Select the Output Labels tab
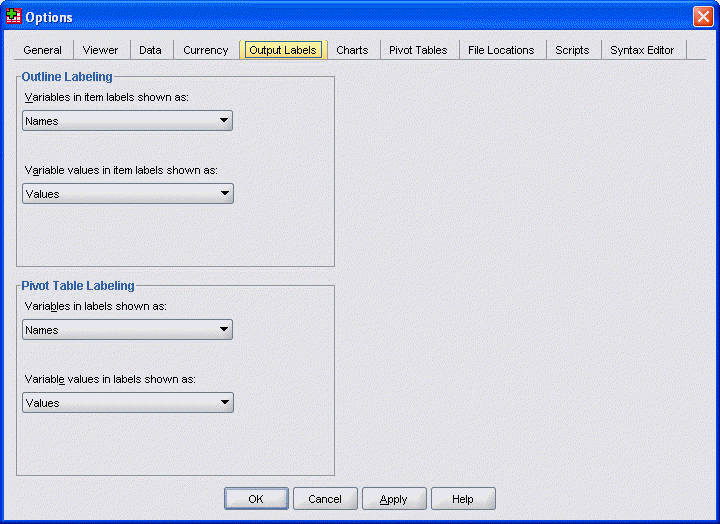Viewport: 720px width, 524px height. [x=283, y=50]
